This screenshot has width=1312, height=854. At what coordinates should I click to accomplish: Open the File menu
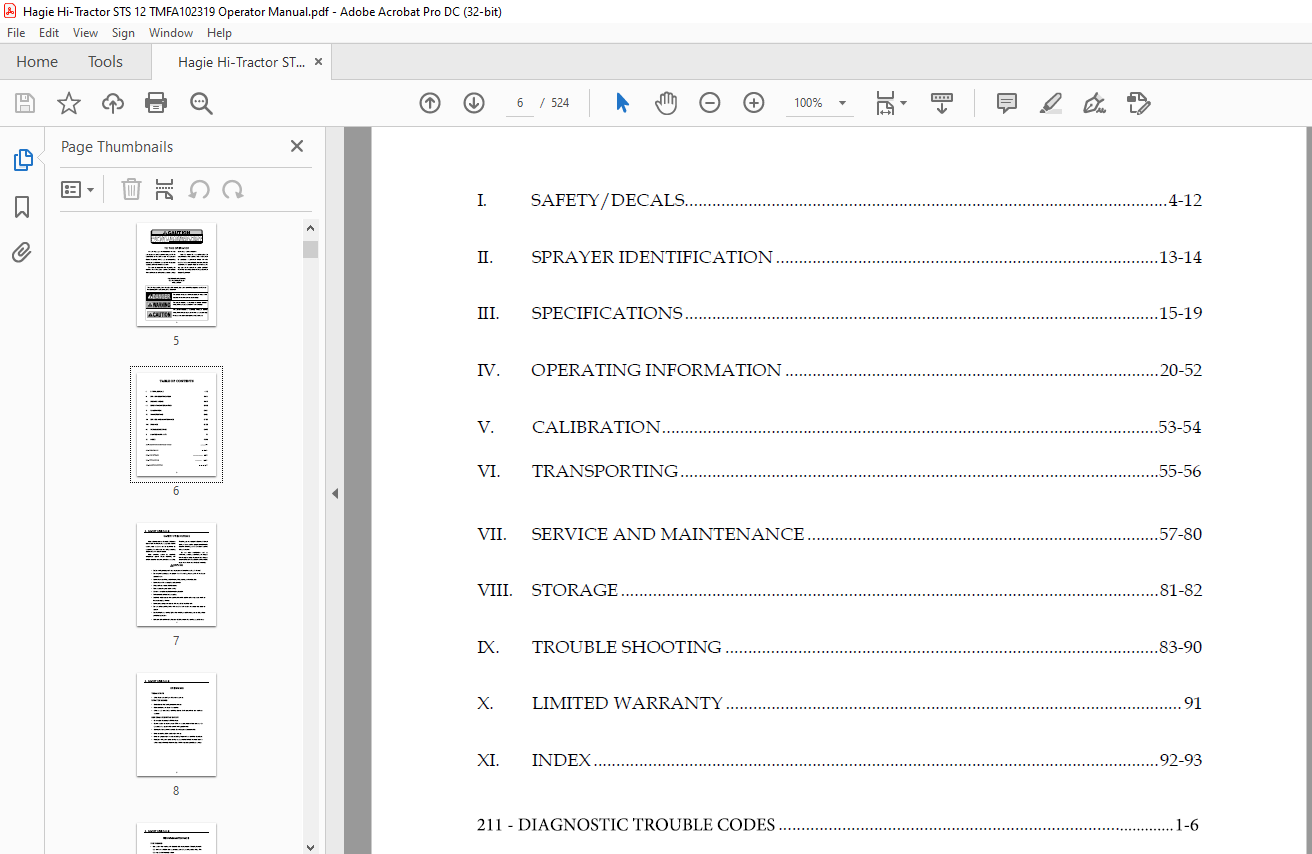[x=16, y=33]
